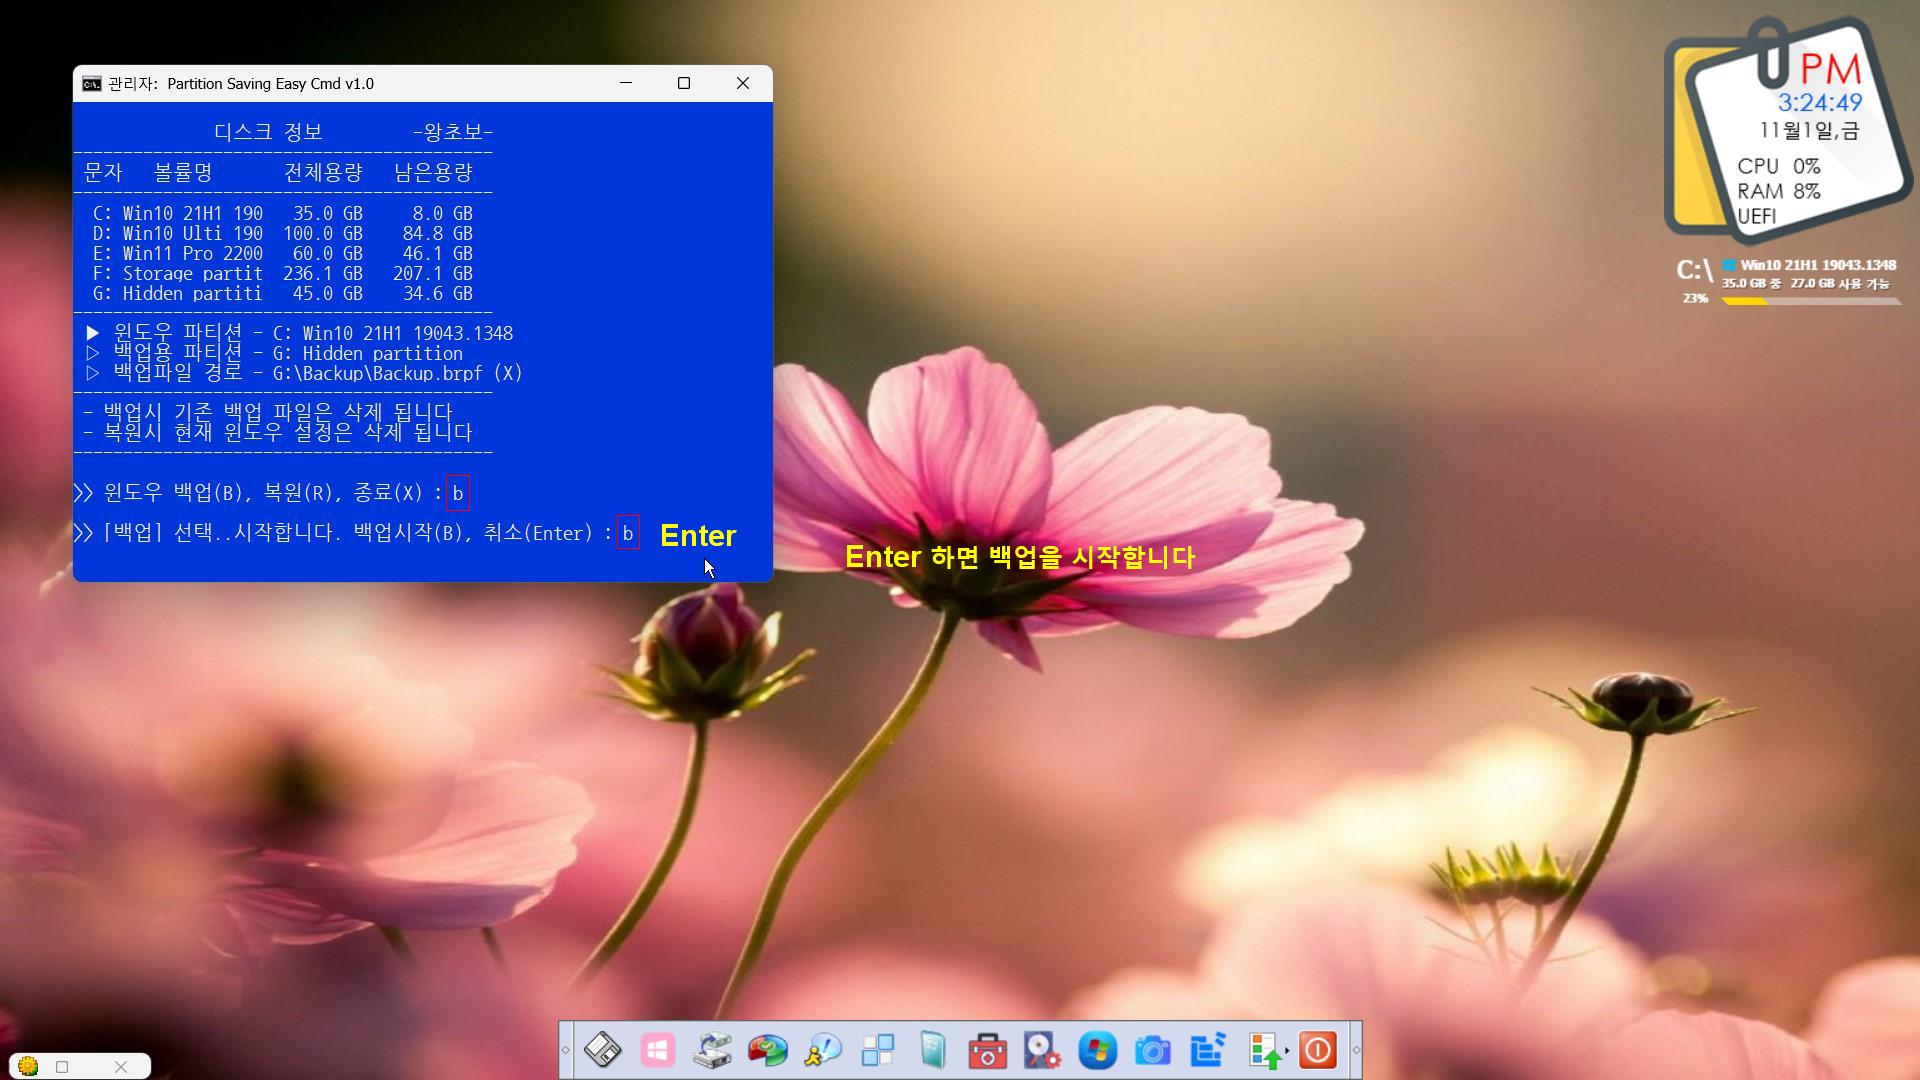1920x1080 pixels.
Task: Click the '디스크 정보' header text
Action: [x=268, y=132]
